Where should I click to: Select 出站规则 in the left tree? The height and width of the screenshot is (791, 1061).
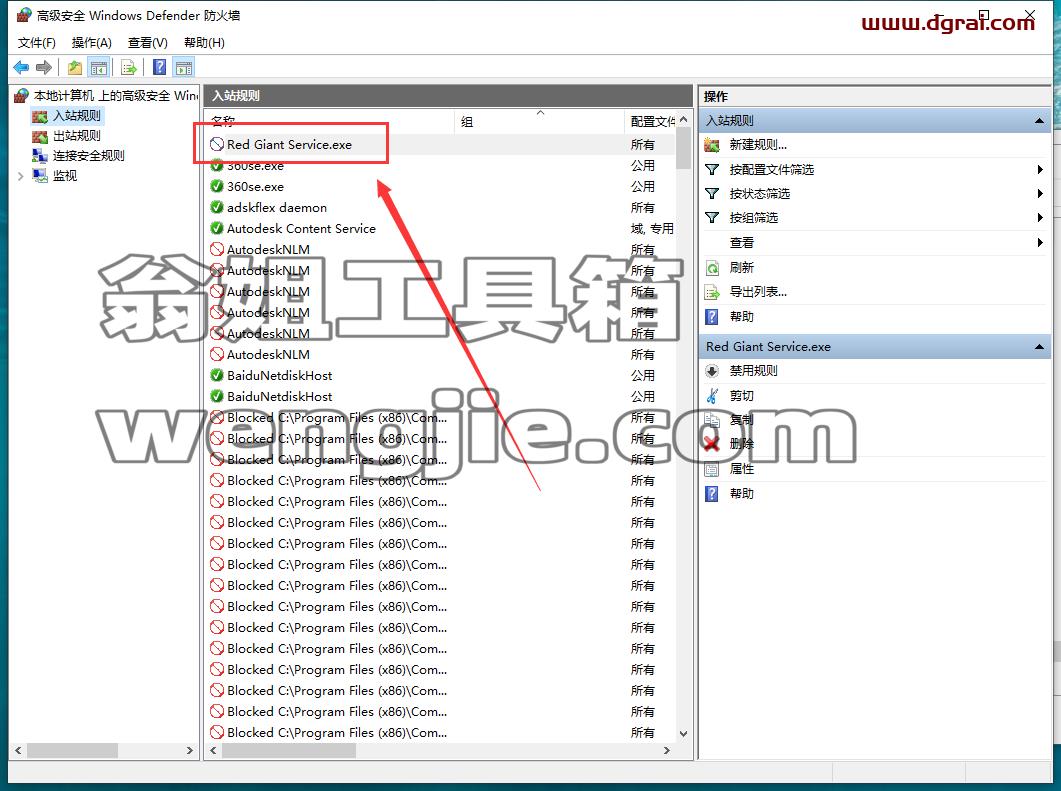click(x=76, y=136)
